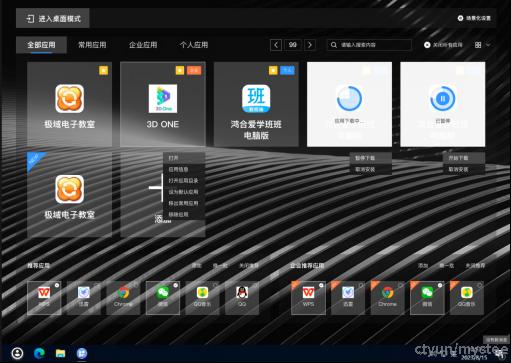Open QQ音乐 in 推荐应用 section

click(x=202, y=298)
